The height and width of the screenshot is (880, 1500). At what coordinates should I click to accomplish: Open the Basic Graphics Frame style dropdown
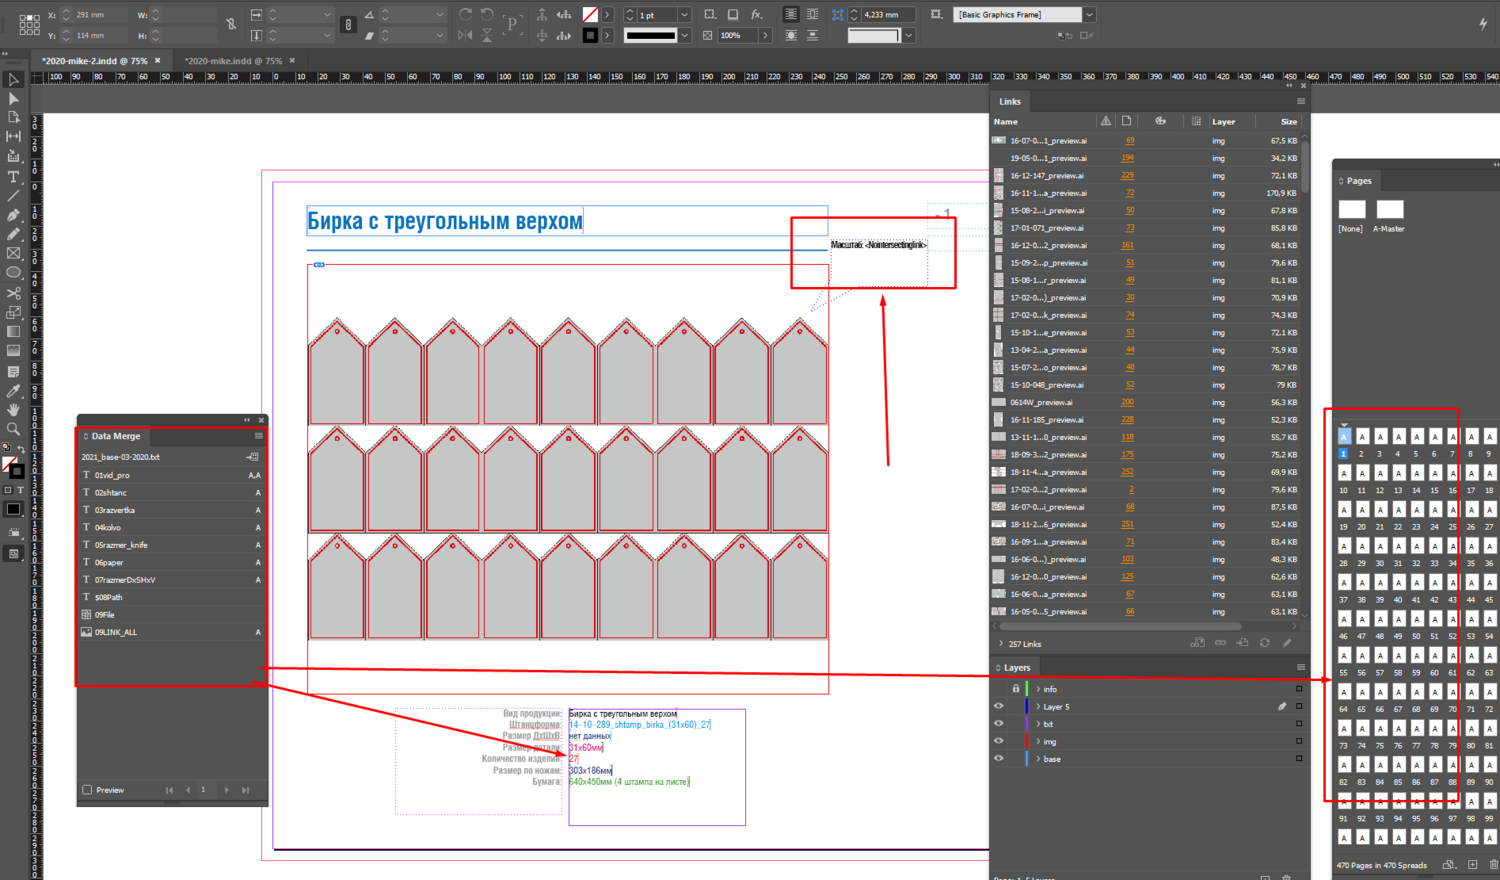point(1089,15)
